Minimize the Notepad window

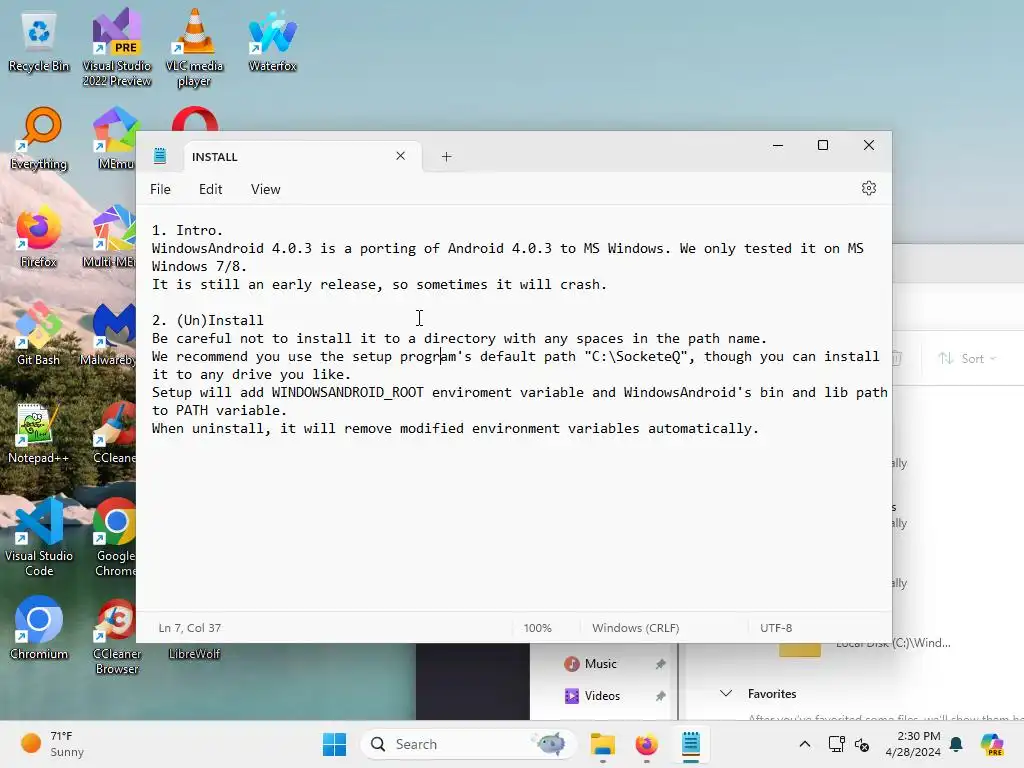[778, 145]
